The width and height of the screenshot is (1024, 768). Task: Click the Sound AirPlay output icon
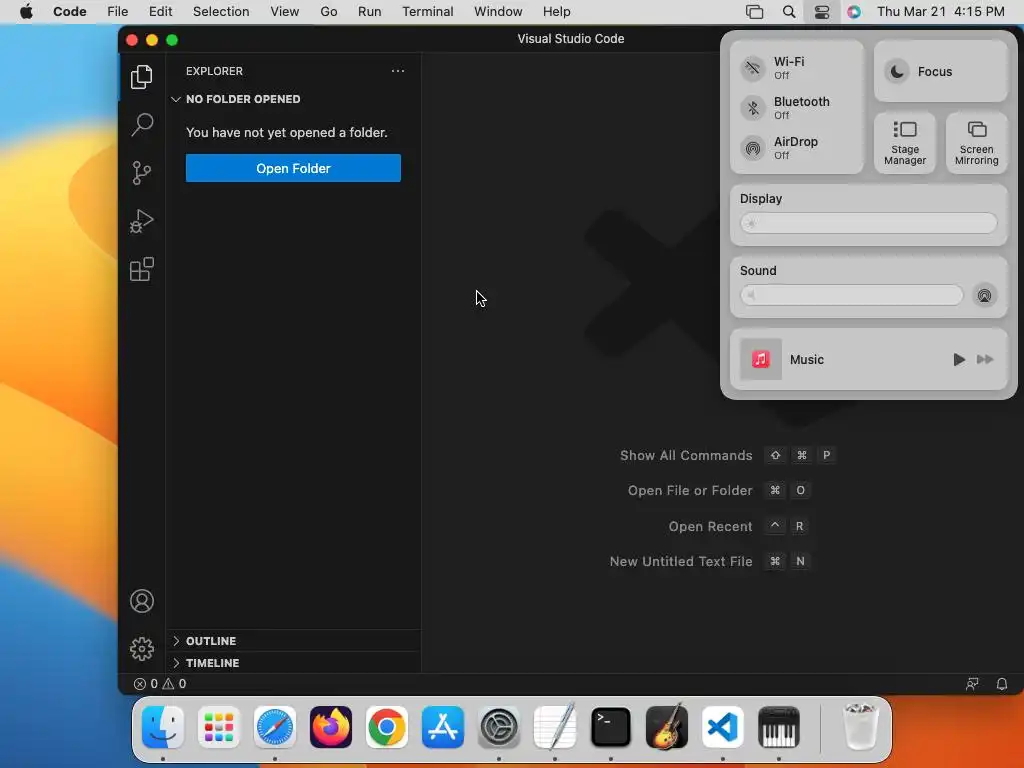point(984,295)
